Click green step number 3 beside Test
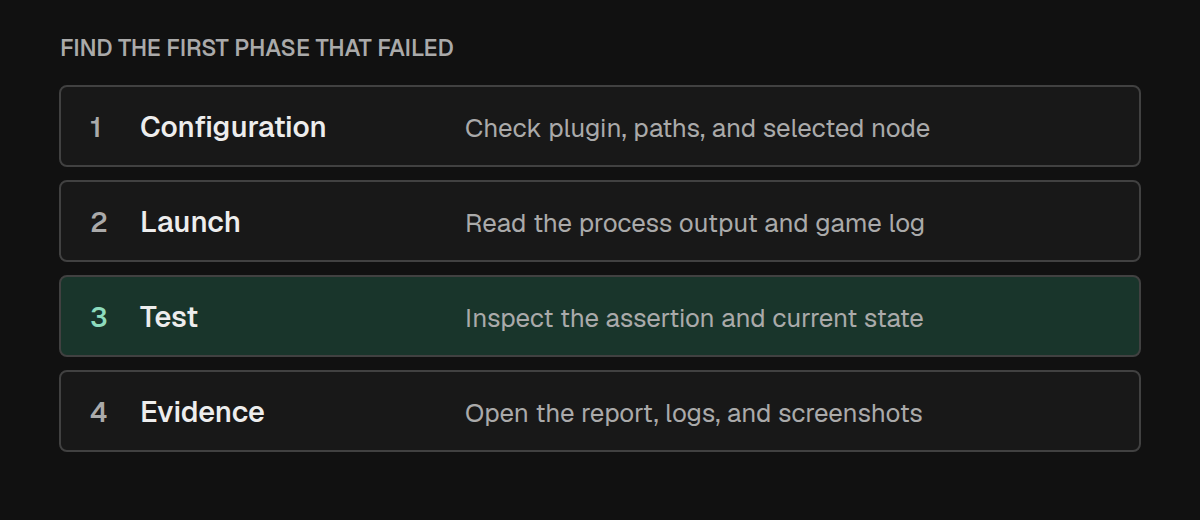 (x=98, y=318)
